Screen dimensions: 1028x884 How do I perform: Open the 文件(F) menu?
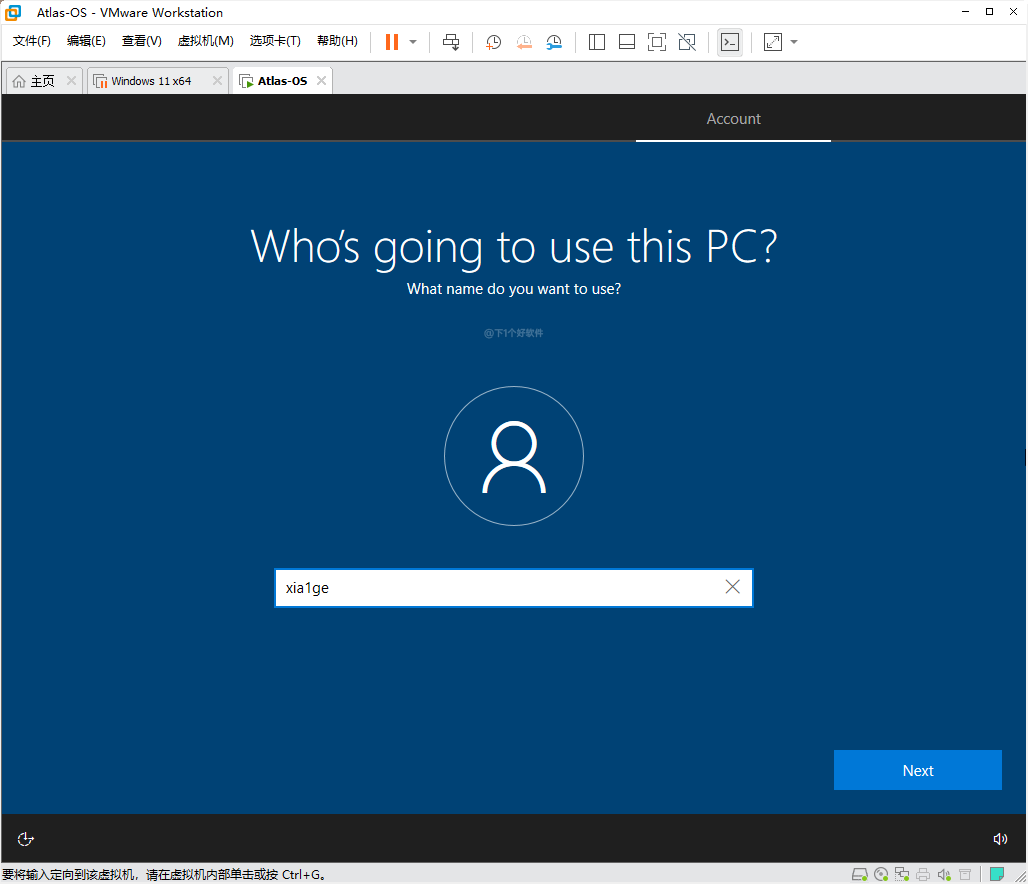[x=31, y=41]
